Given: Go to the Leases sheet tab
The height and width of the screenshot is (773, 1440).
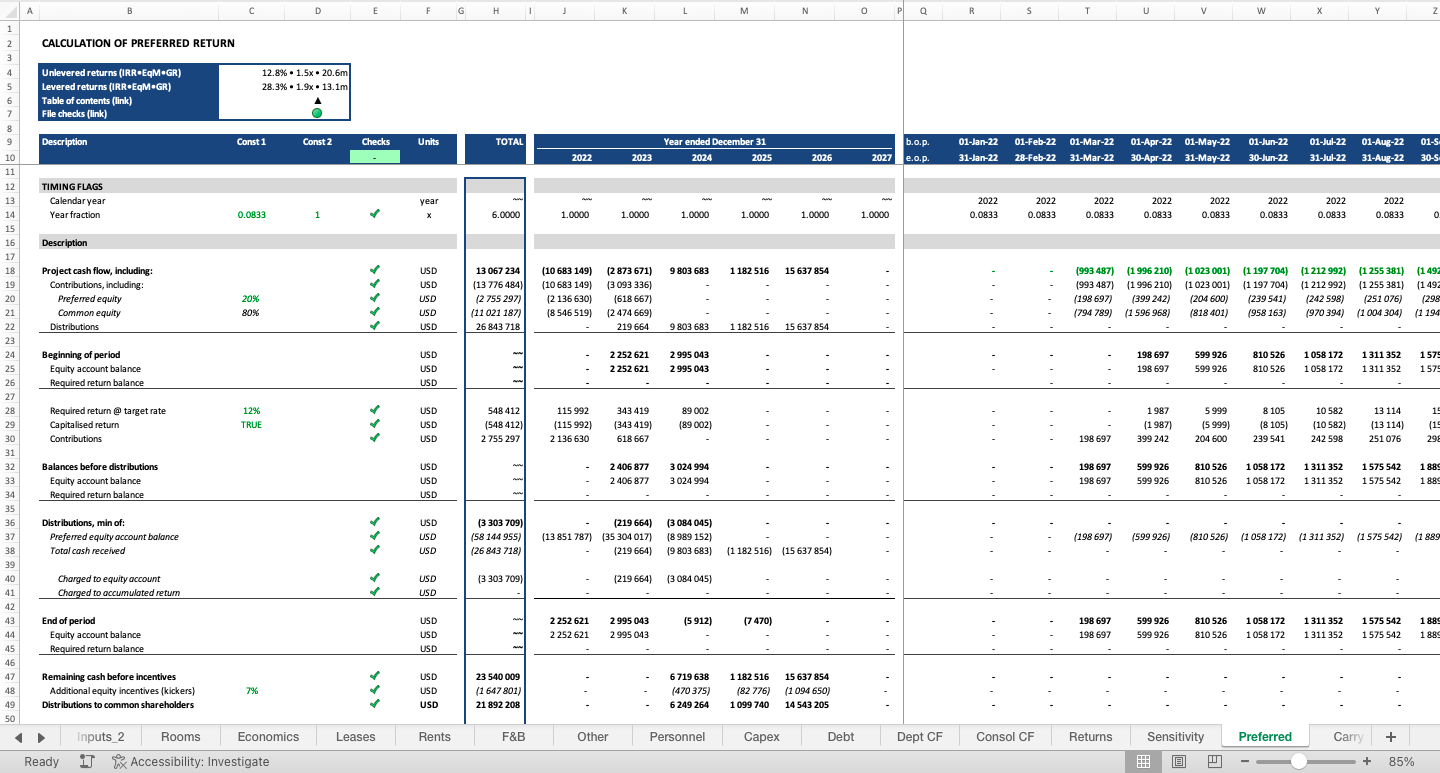Looking at the screenshot, I should pyautogui.click(x=356, y=737).
